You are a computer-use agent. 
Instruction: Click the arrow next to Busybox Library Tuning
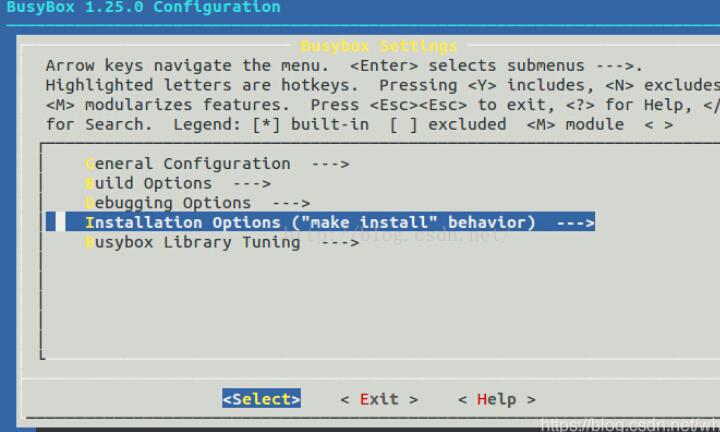(x=339, y=242)
